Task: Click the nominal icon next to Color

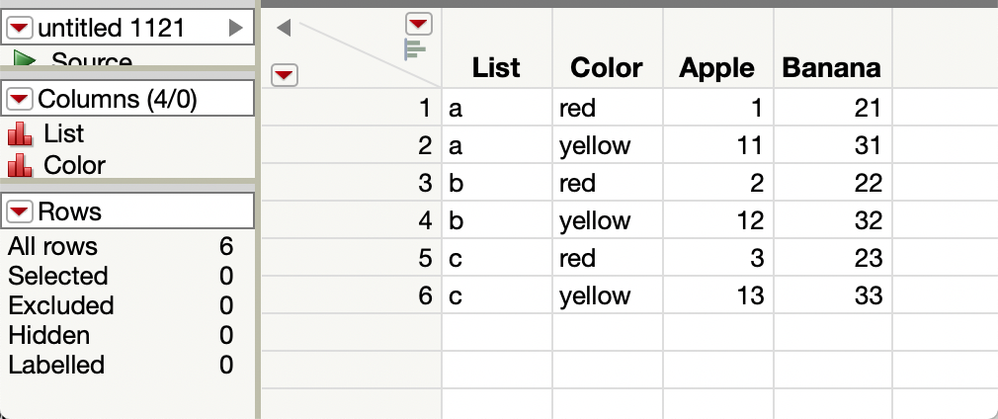Action: pyautogui.click(x=20, y=166)
